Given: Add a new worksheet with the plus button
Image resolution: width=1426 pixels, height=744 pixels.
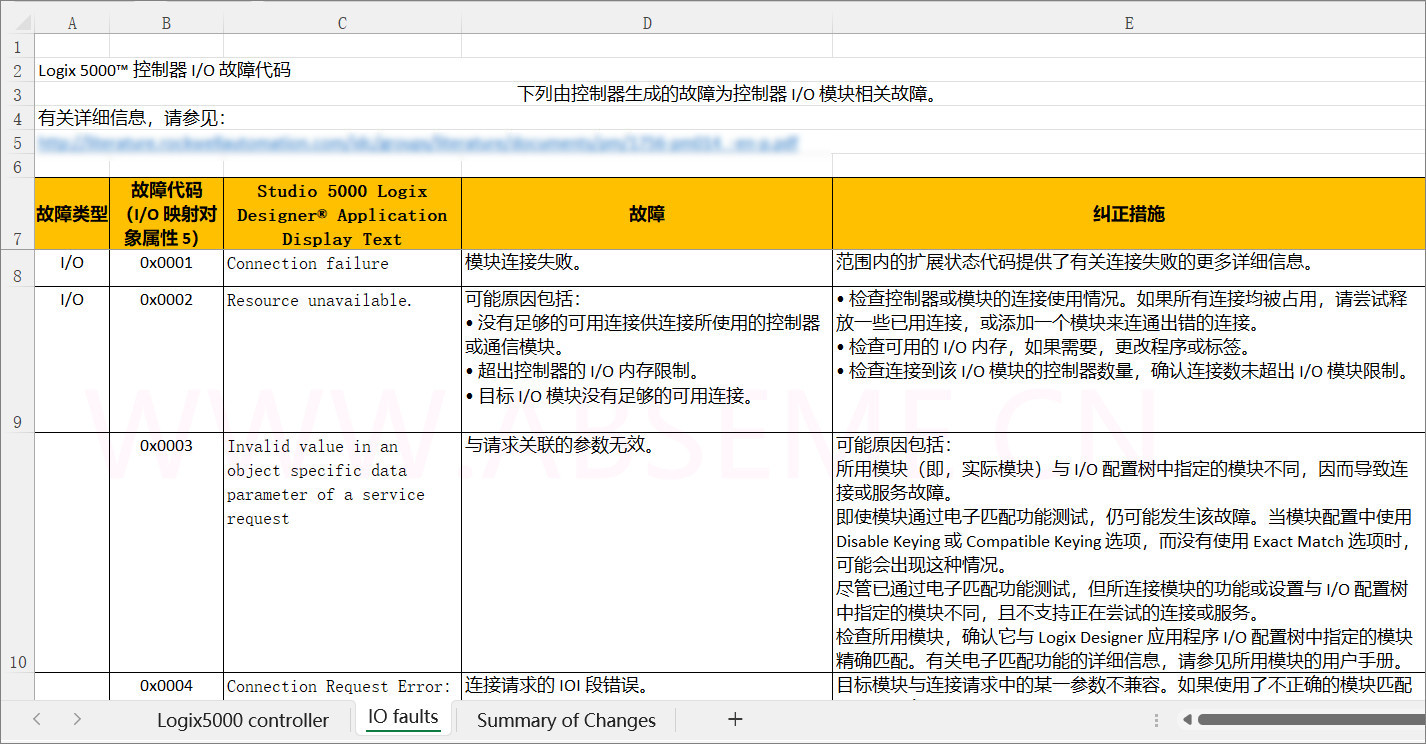Looking at the screenshot, I should (735, 719).
